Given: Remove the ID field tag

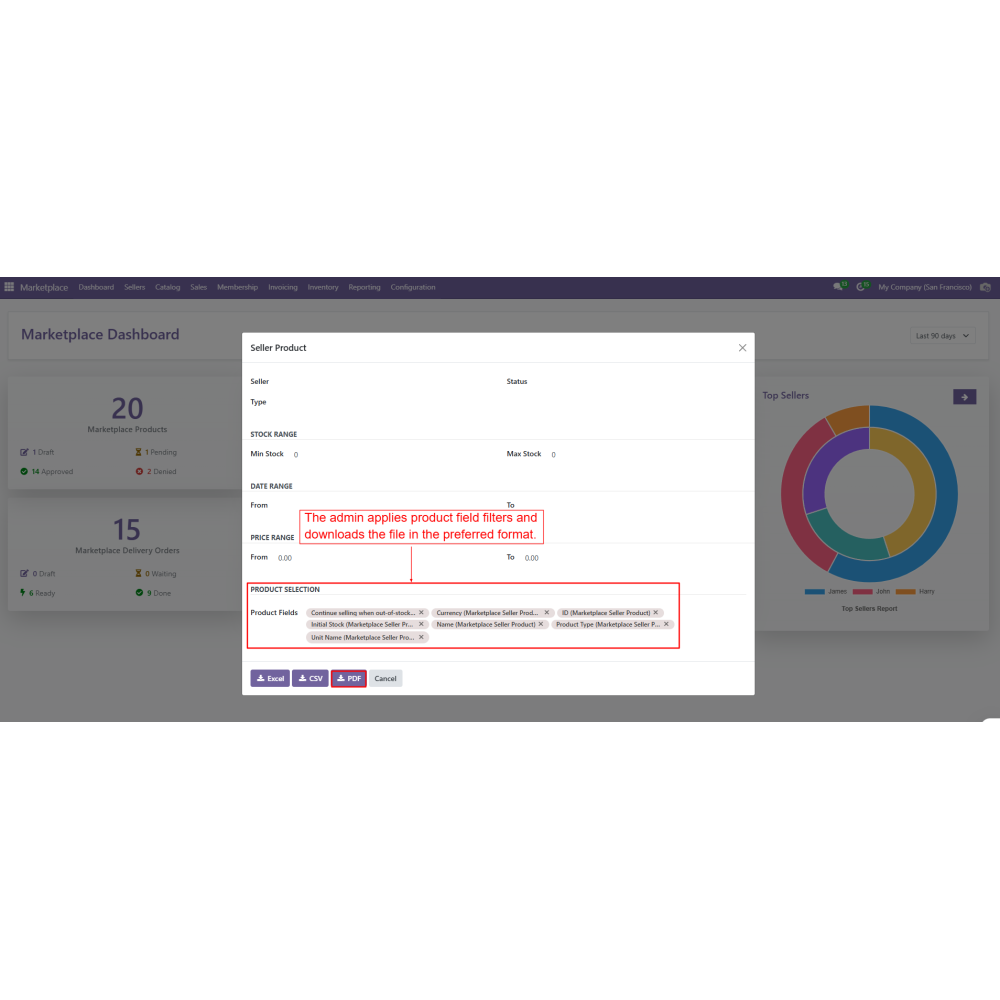Looking at the screenshot, I should [656, 612].
